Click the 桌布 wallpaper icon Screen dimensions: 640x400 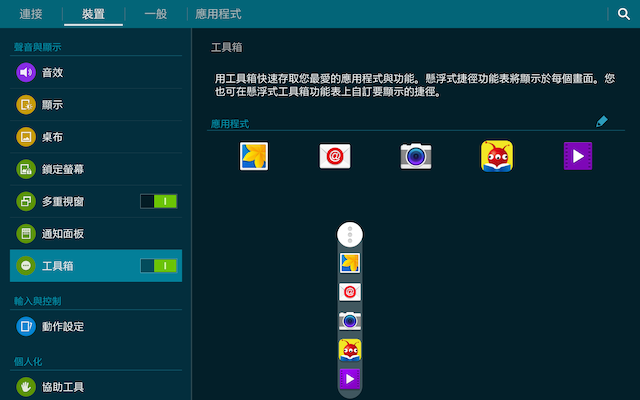(x=26, y=137)
